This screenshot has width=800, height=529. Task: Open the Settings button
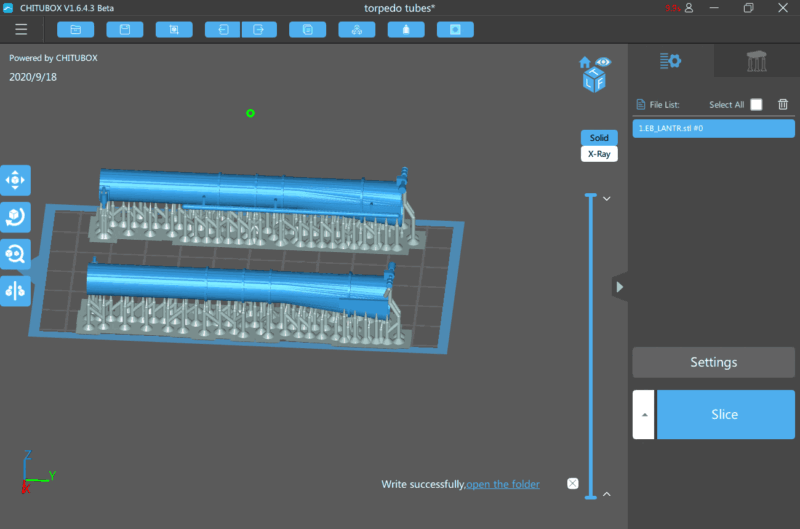[x=713, y=362]
